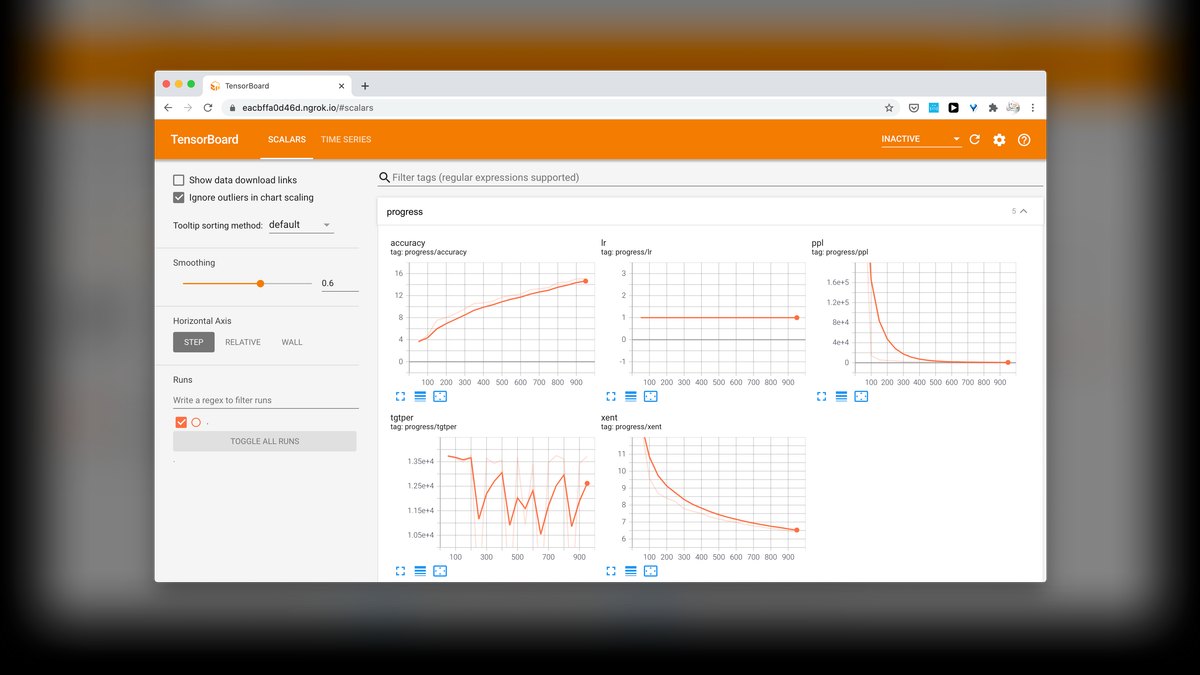The width and height of the screenshot is (1200, 675).
Task: Bookmark this page with star icon
Action: 889,107
